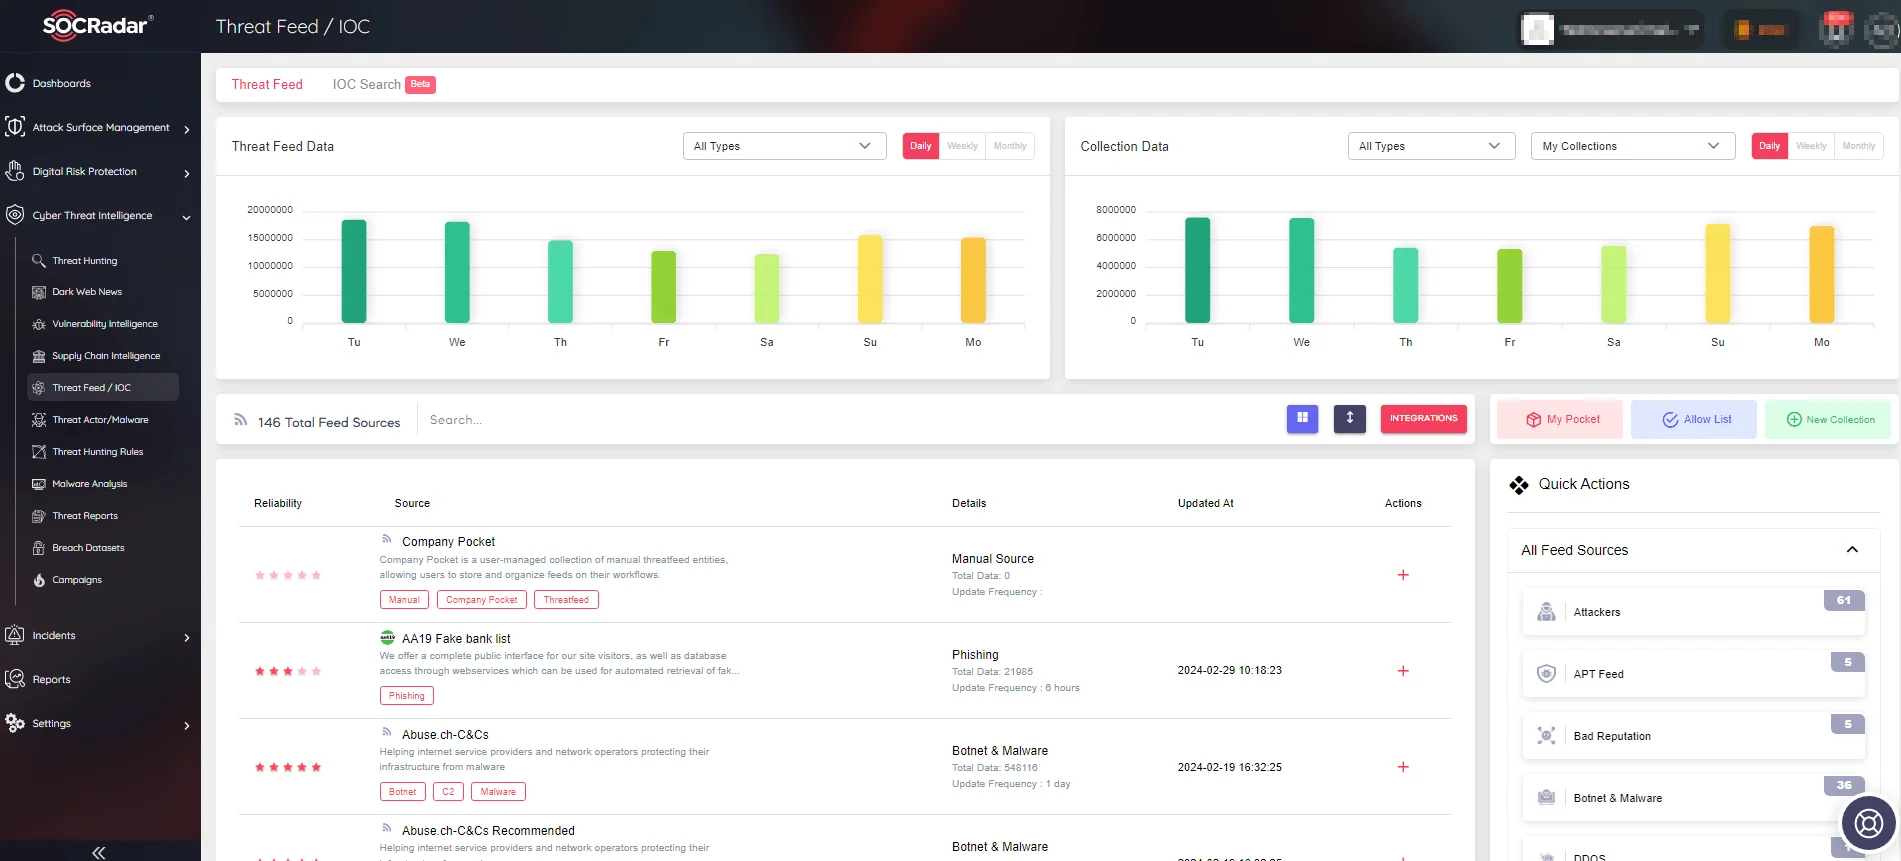
Task: Collapse the sidebar with the double-chevron icon
Action: (x=98, y=852)
